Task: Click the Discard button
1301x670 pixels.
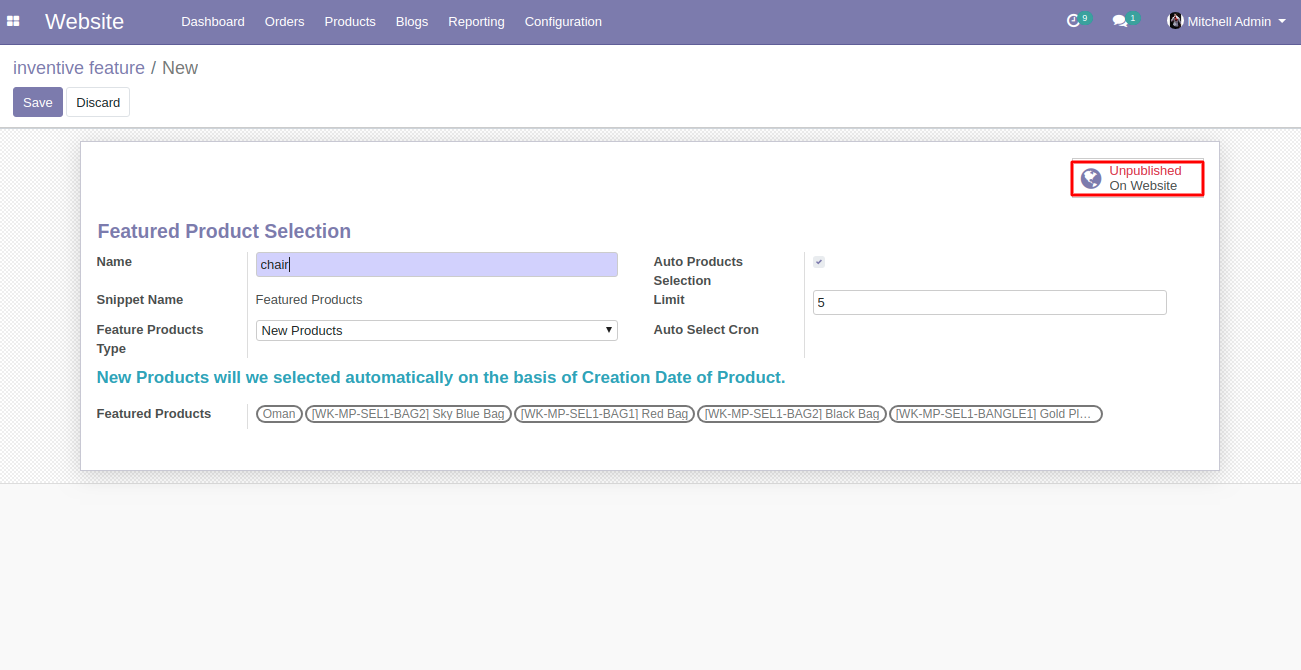Action: (x=98, y=102)
